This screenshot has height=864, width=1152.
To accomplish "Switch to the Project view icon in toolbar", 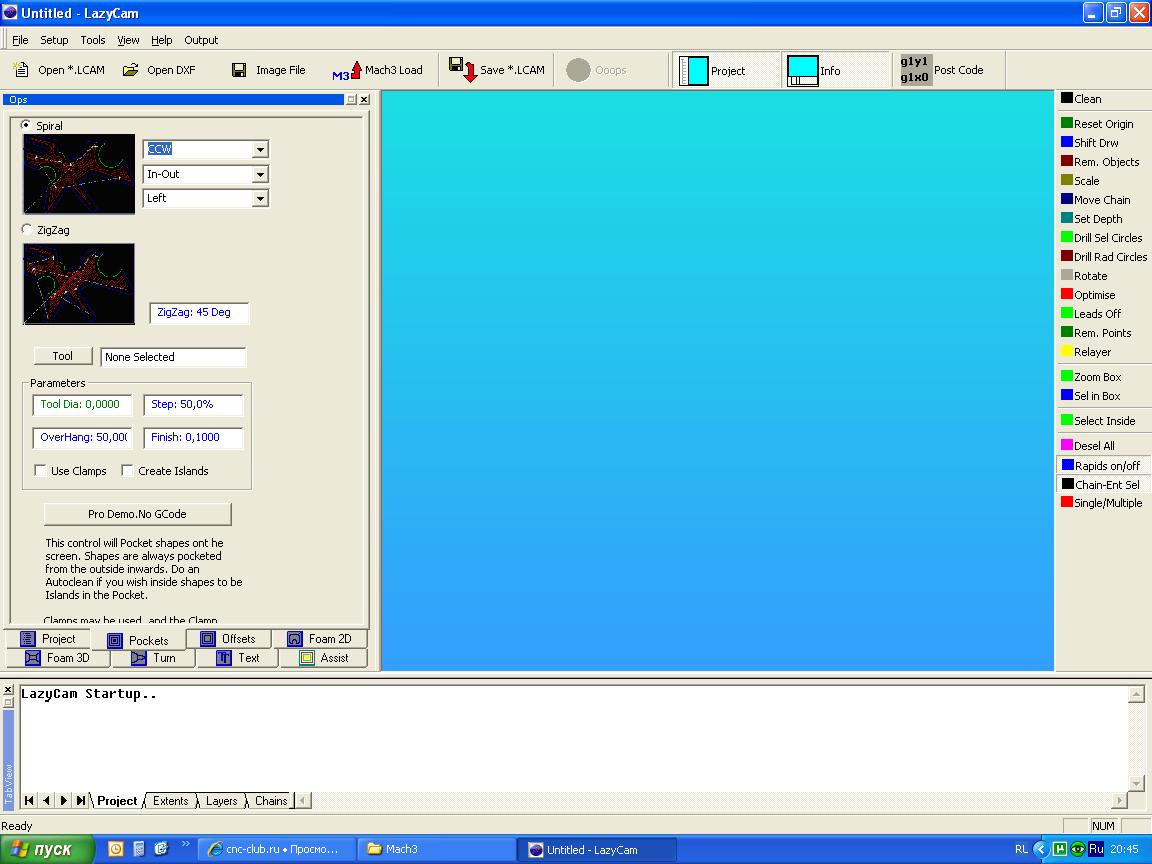I will coord(694,71).
